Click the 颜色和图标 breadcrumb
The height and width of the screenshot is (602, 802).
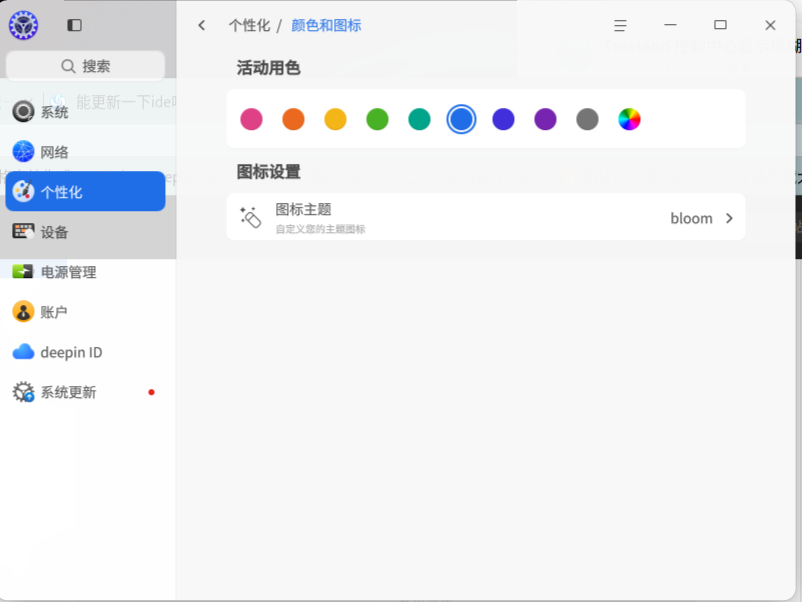(326, 25)
